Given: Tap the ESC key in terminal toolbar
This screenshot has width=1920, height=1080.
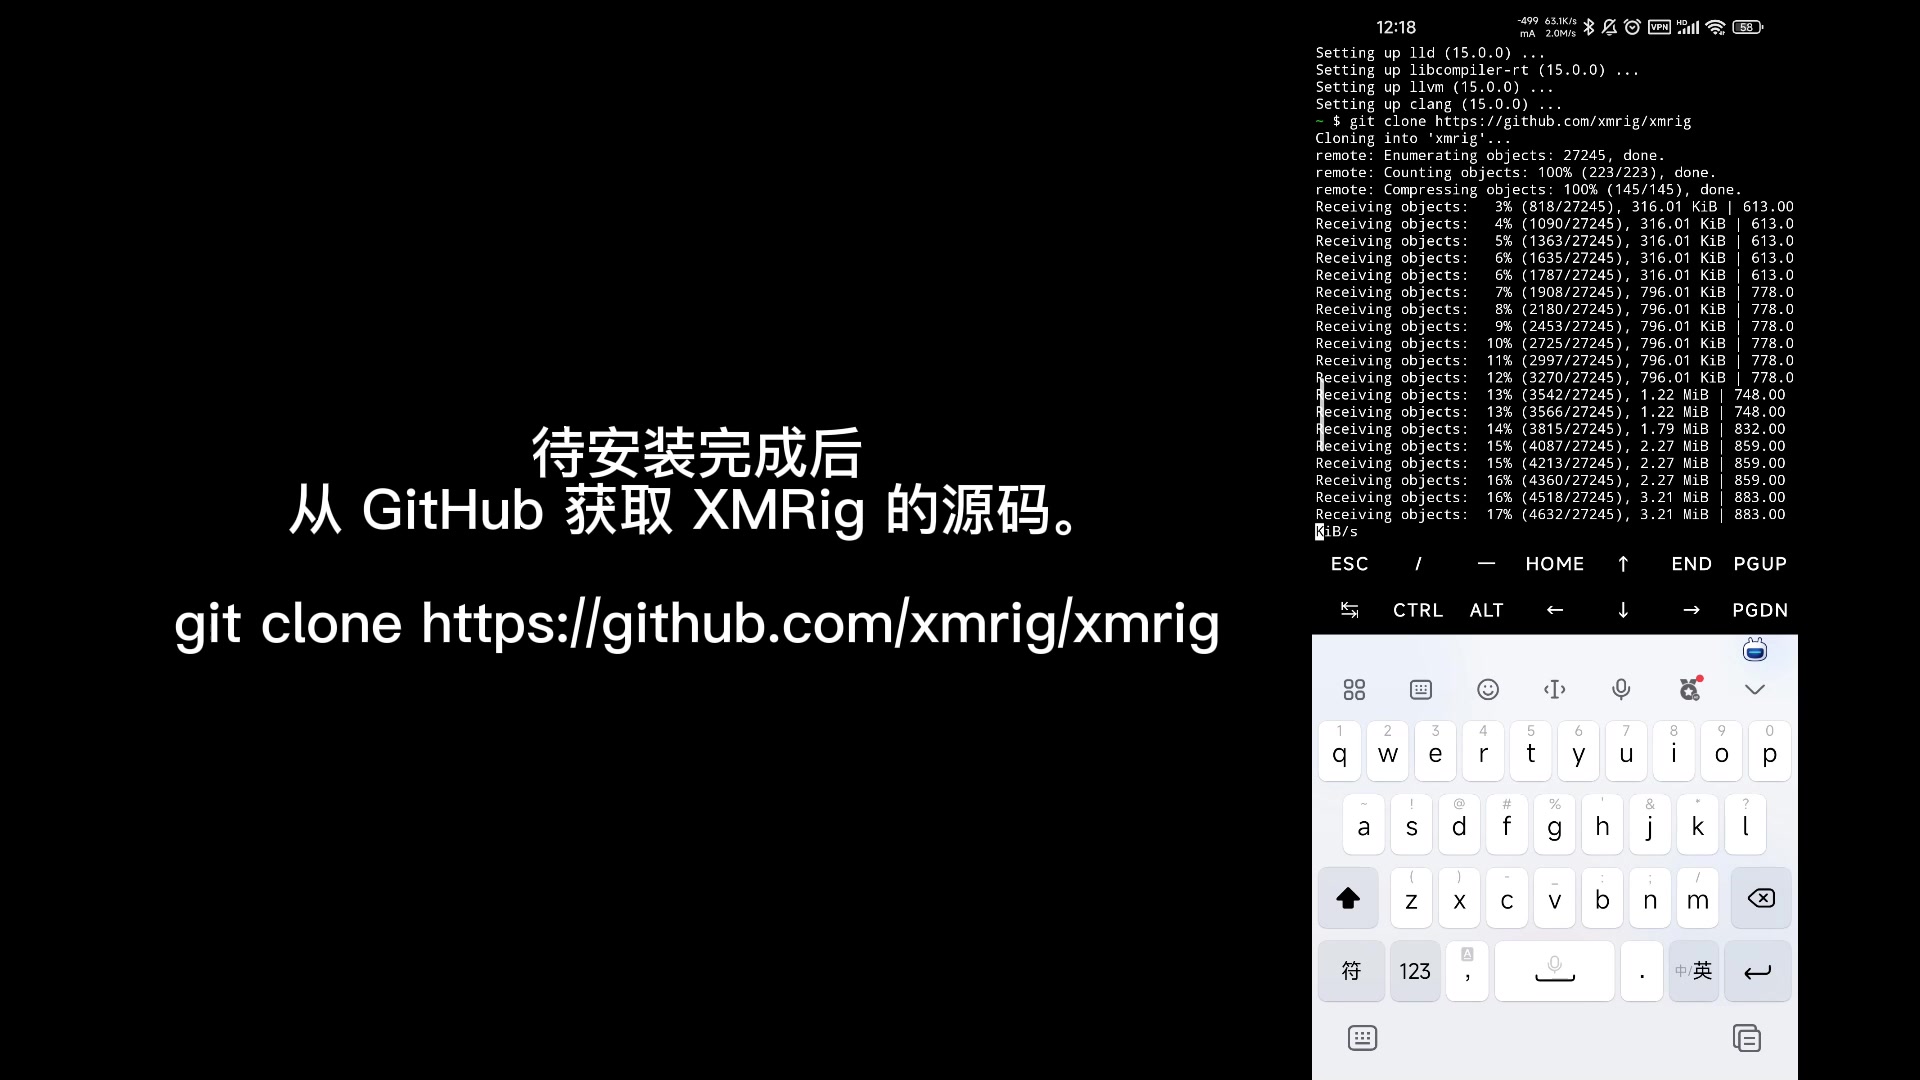Looking at the screenshot, I should click(1349, 563).
